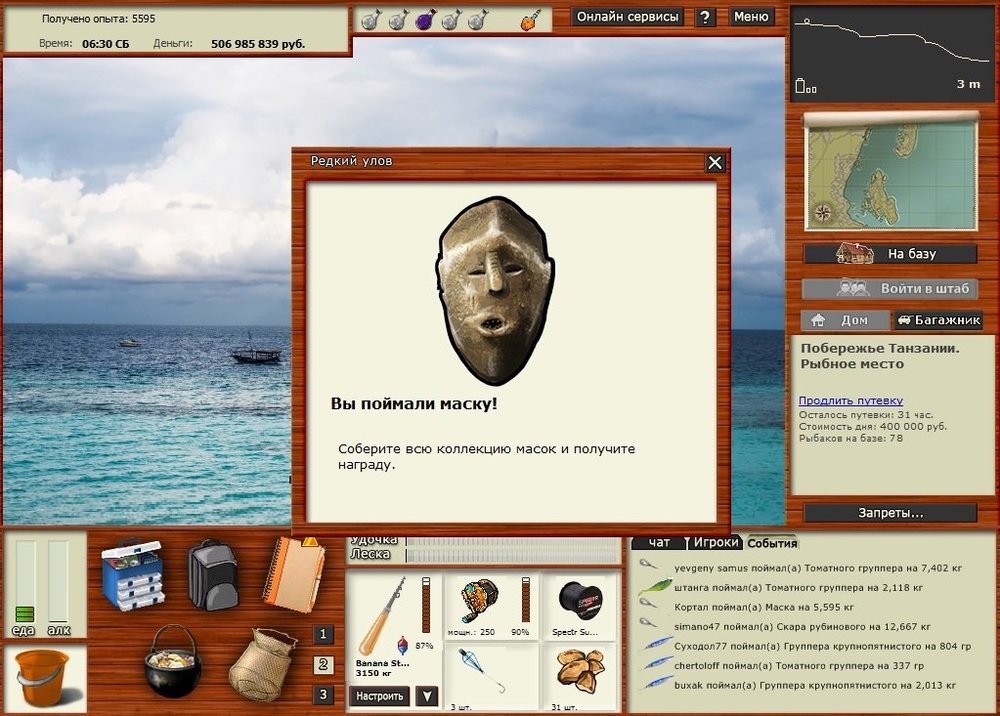Viewport: 1000px width, 716px height.
Task: Select the purple potion flask
Action: click(426, 19)
